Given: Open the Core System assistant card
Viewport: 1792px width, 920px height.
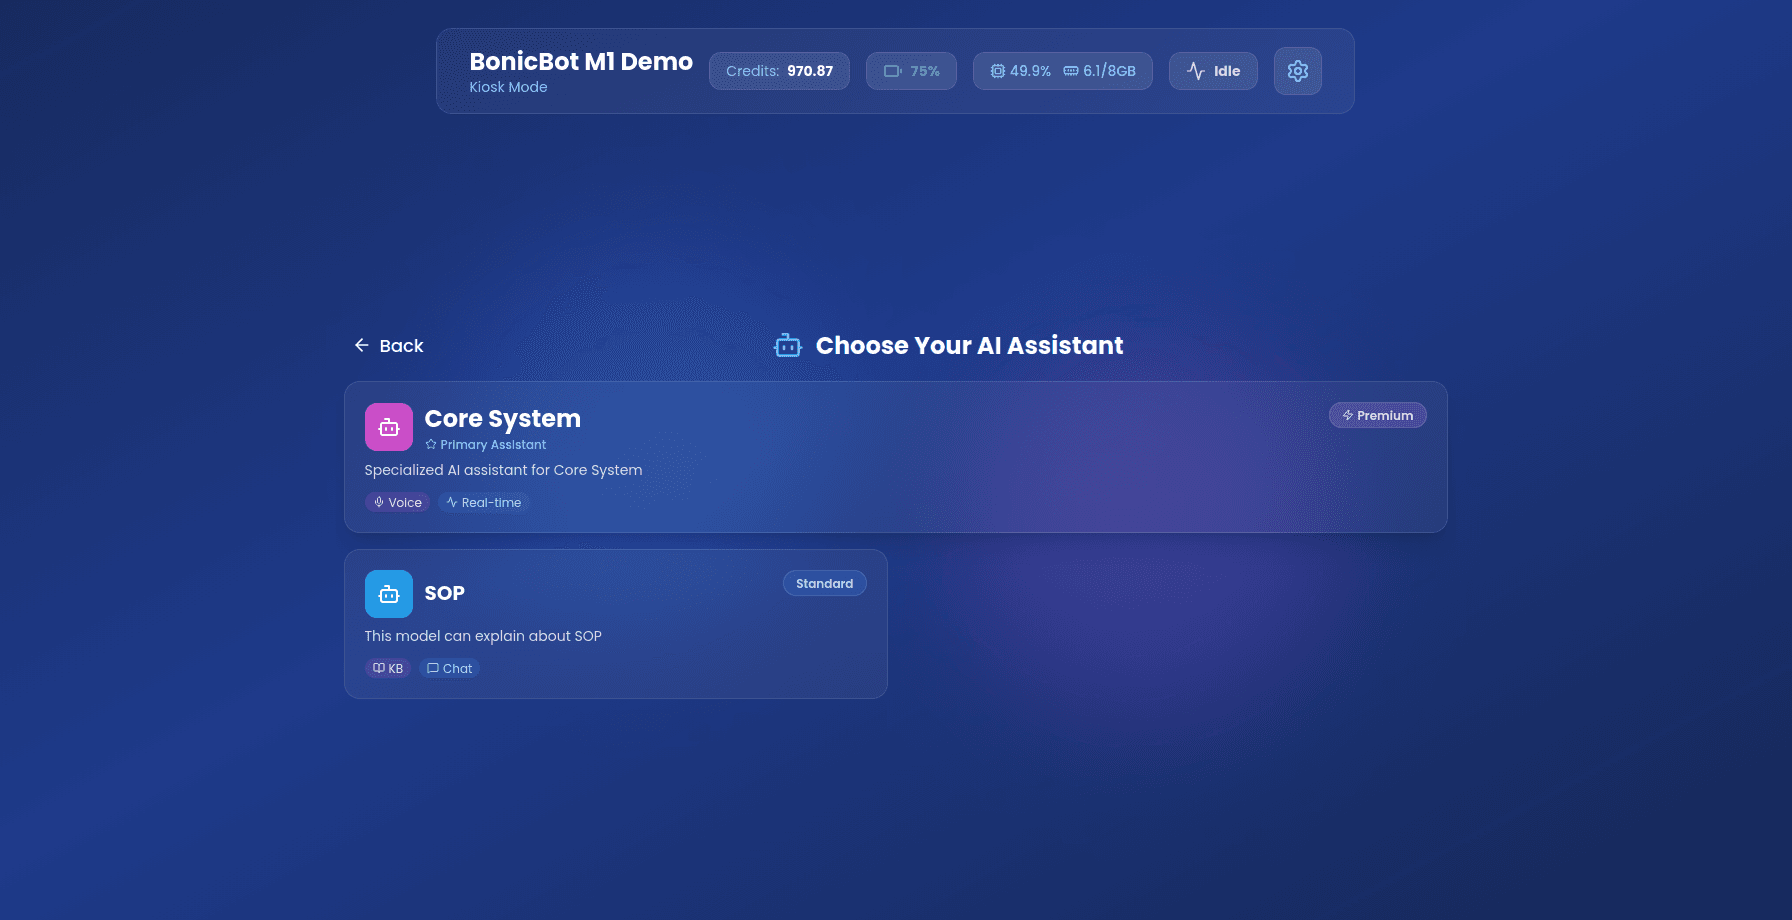Looking at the screenshot, I should click(x=896, y=457).
